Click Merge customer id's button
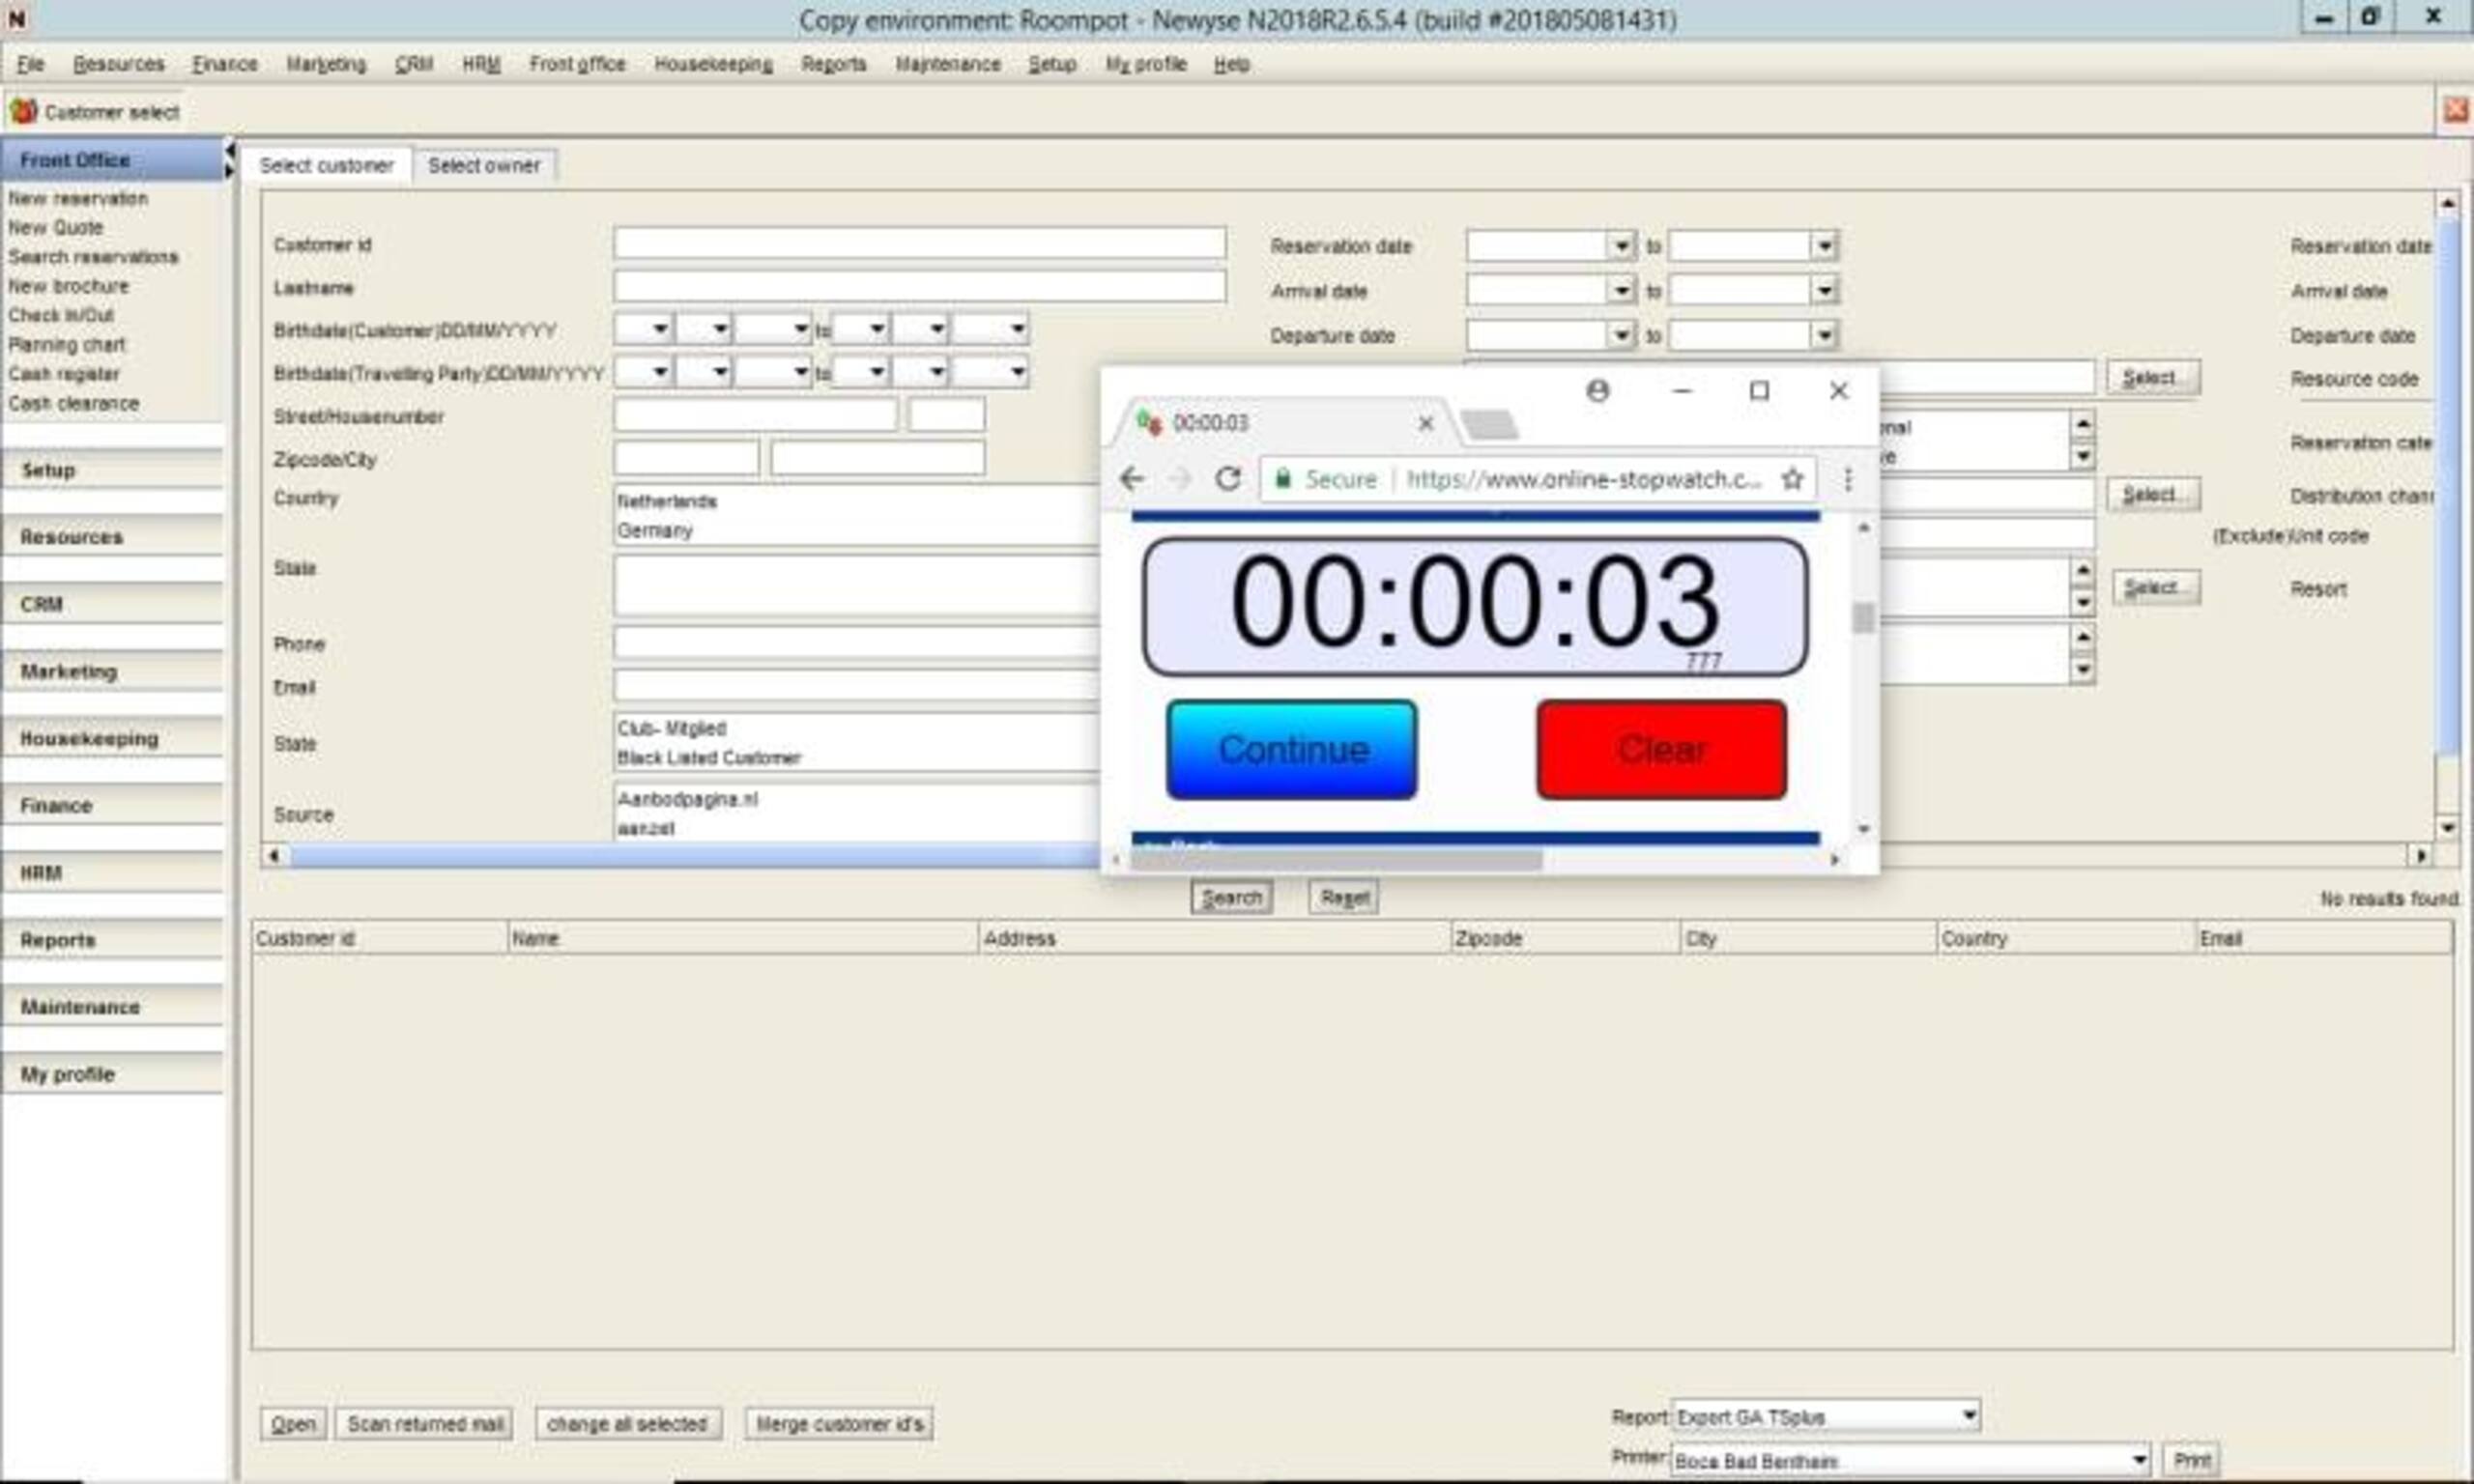2474x1484 pixels. pyautogui.click(x=839, y=1423)
